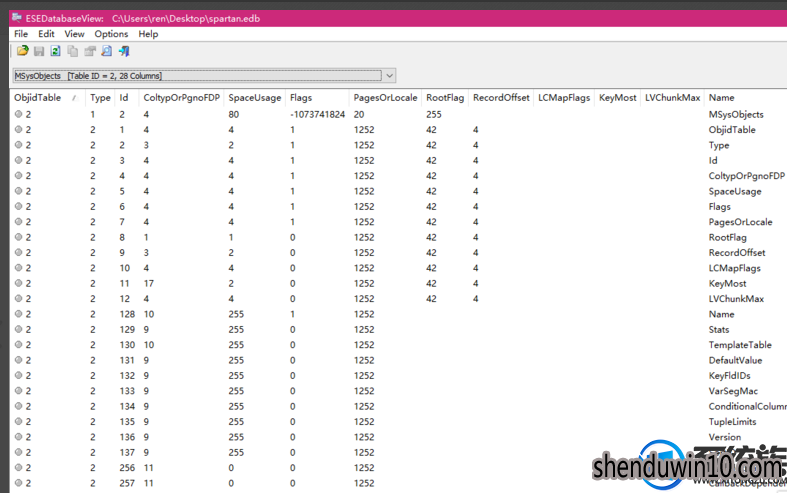Click the PagesOrLocale cell 20
787x493 pixels.
click(359, 114)
